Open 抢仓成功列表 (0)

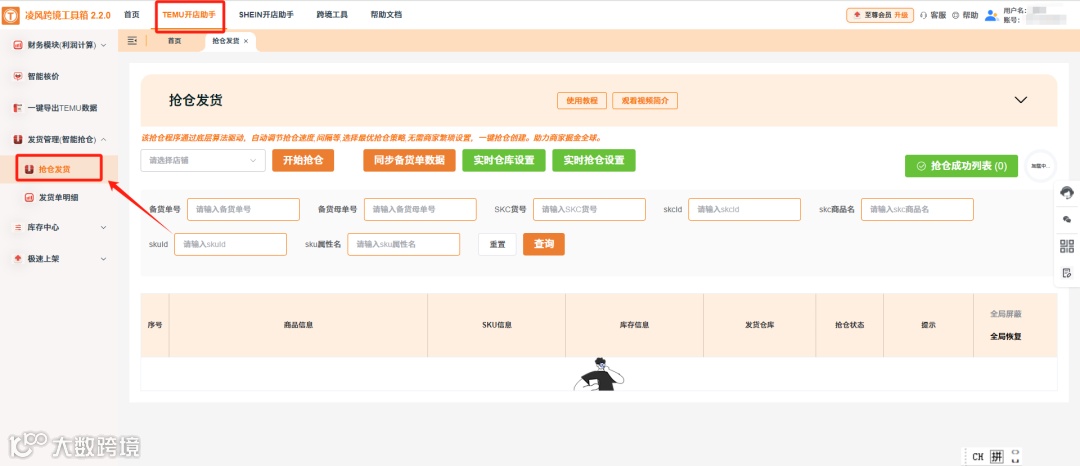coord(961,166)
